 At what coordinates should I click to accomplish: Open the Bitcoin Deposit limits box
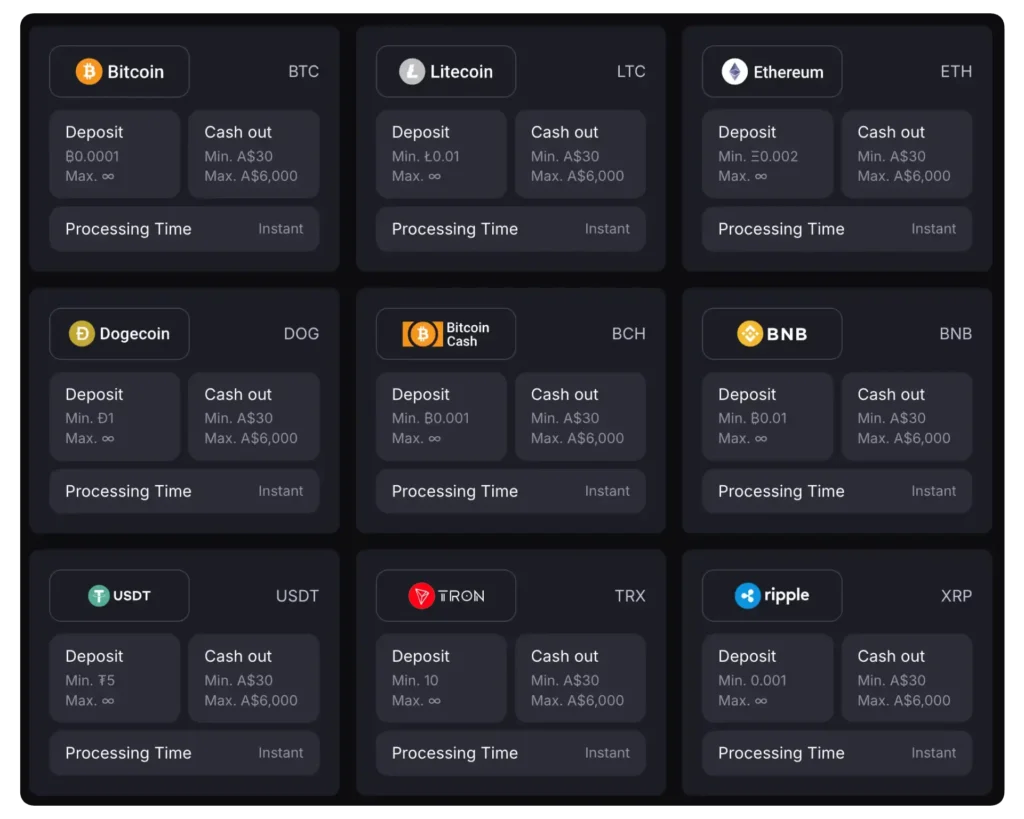pos(114,154)
